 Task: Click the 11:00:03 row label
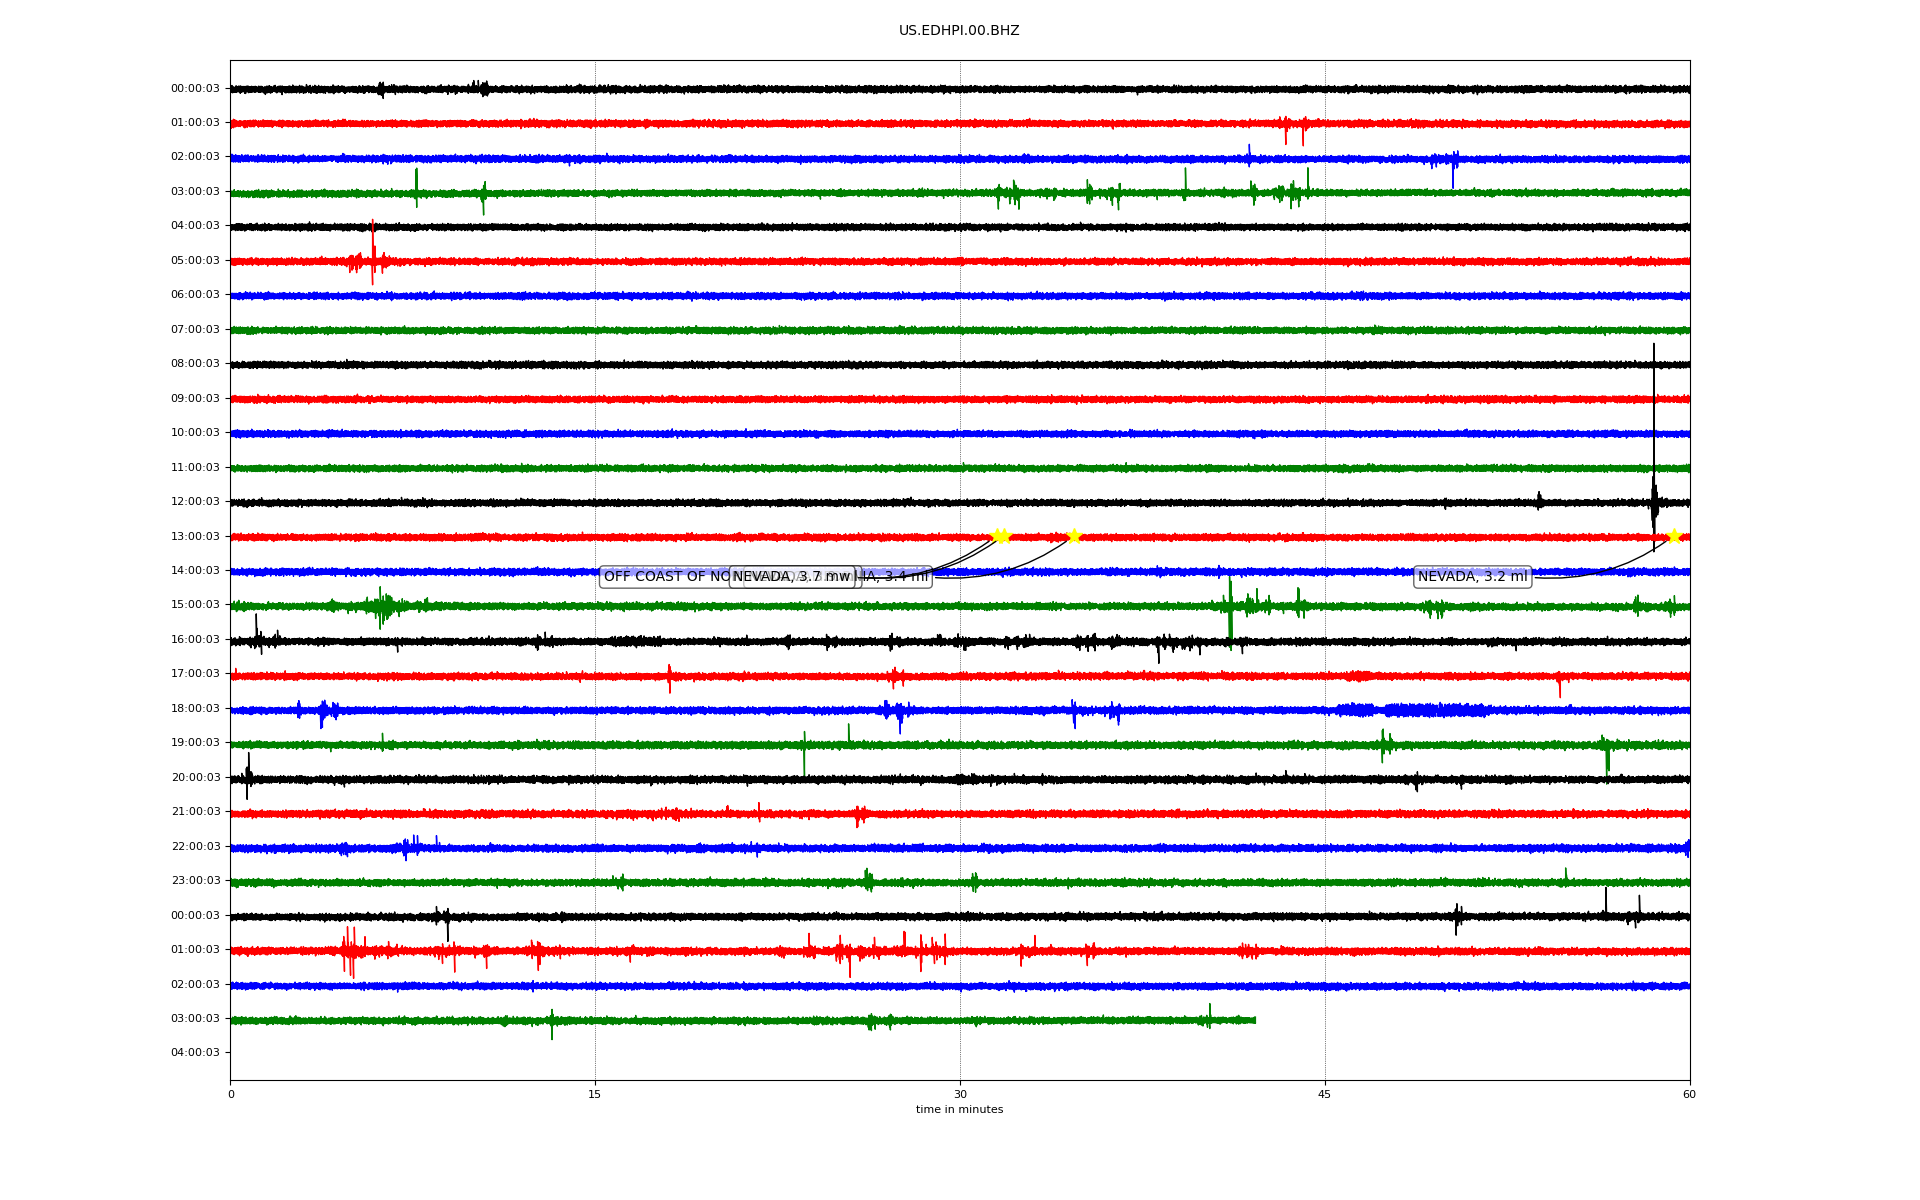point(195,468)
